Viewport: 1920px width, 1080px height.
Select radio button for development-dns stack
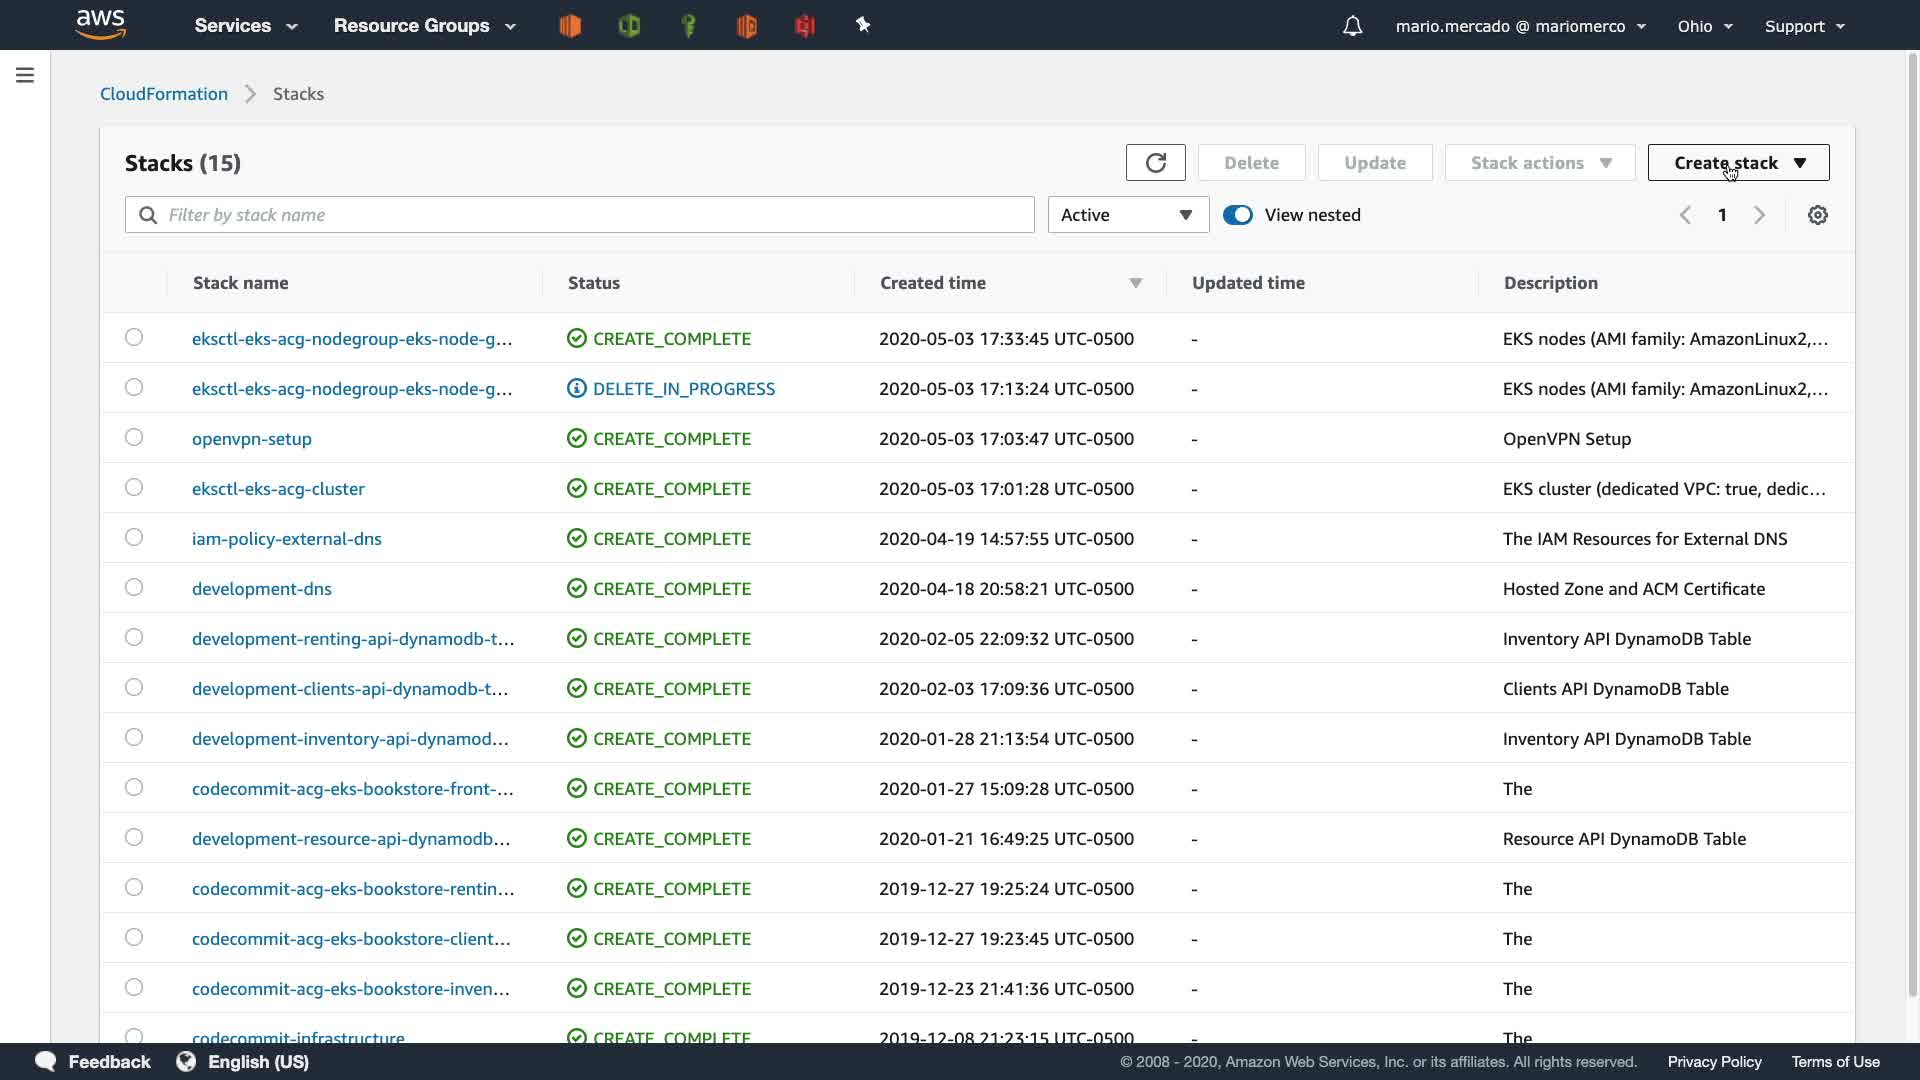click(134, 588)
